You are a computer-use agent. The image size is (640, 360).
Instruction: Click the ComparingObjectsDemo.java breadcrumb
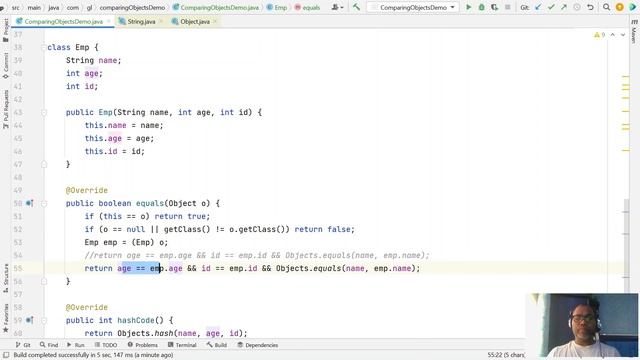216,7
